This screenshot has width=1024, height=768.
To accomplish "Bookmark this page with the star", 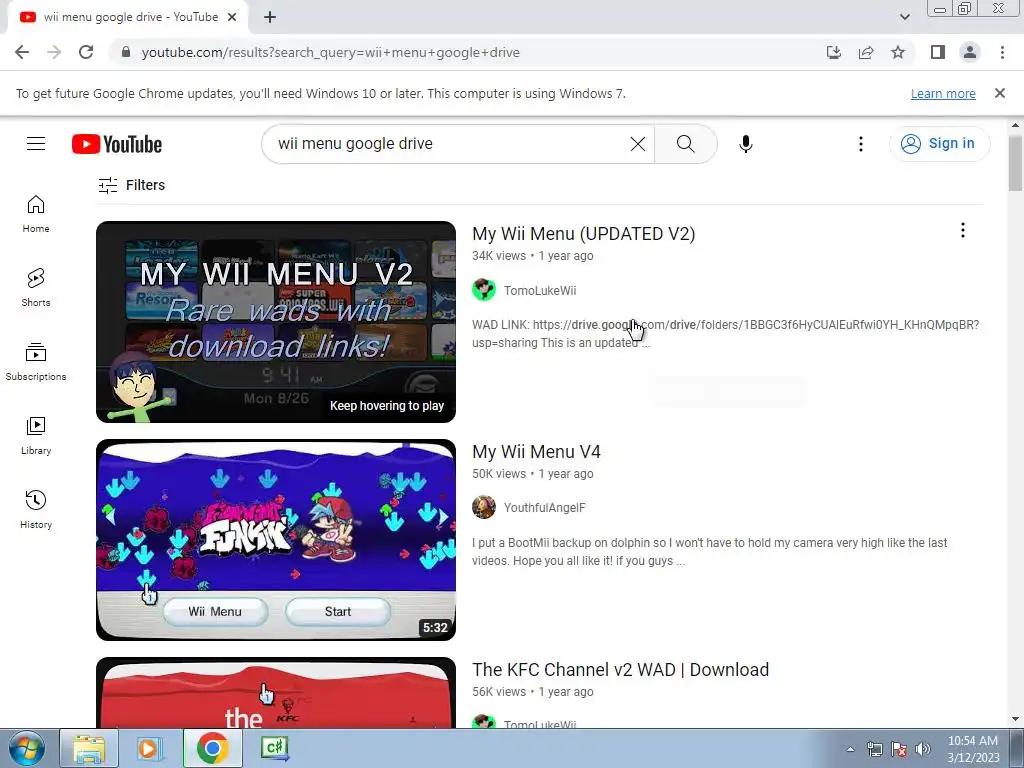I will click(x=898, y=52).
